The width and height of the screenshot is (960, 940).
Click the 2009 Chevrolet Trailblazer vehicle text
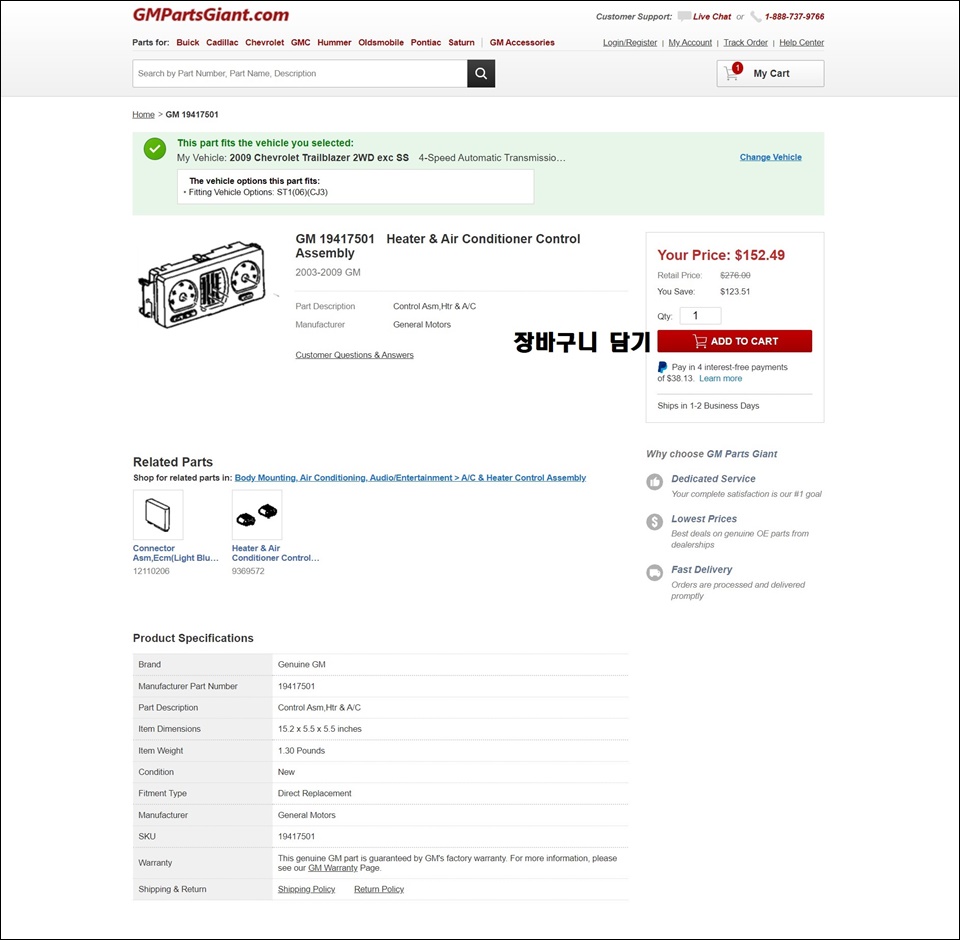319,158
